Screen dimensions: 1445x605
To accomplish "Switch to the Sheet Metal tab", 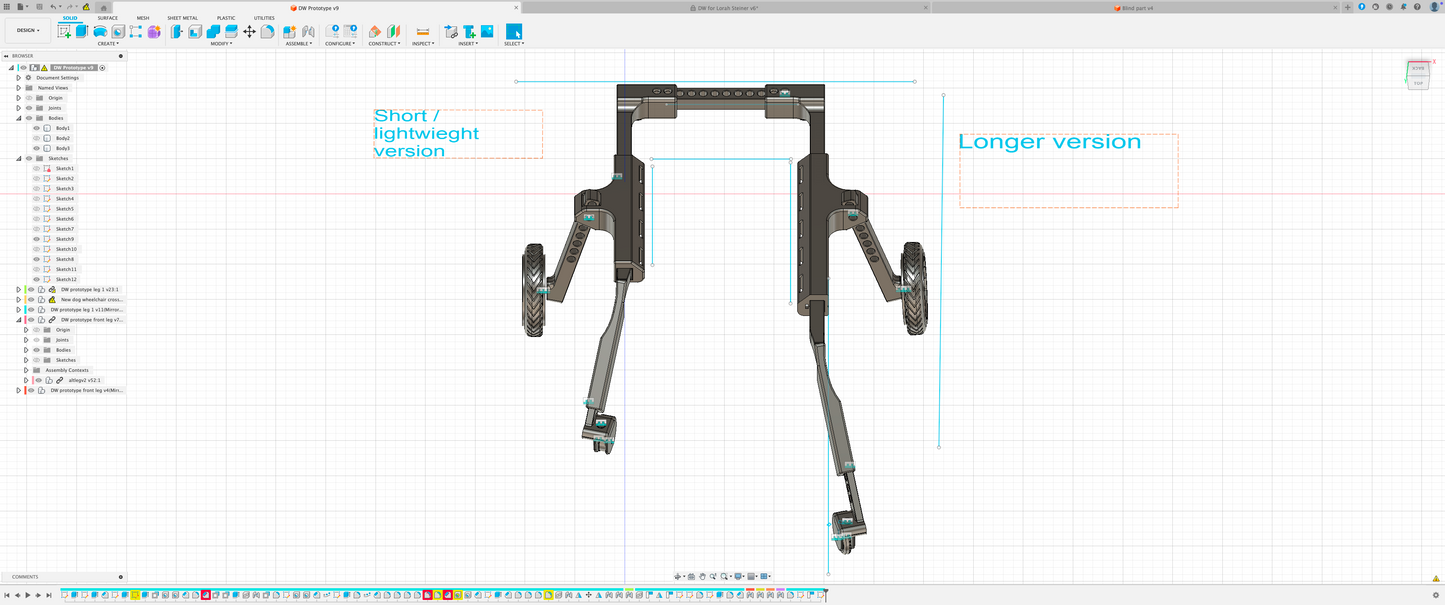I will click(182, 18).
